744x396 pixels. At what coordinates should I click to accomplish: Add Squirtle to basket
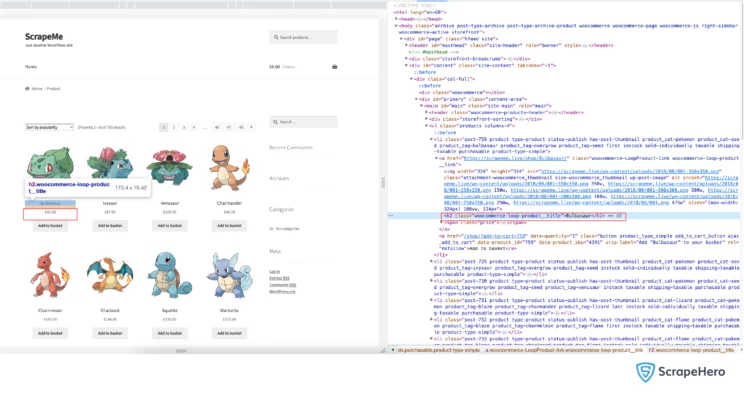(169, 333)
